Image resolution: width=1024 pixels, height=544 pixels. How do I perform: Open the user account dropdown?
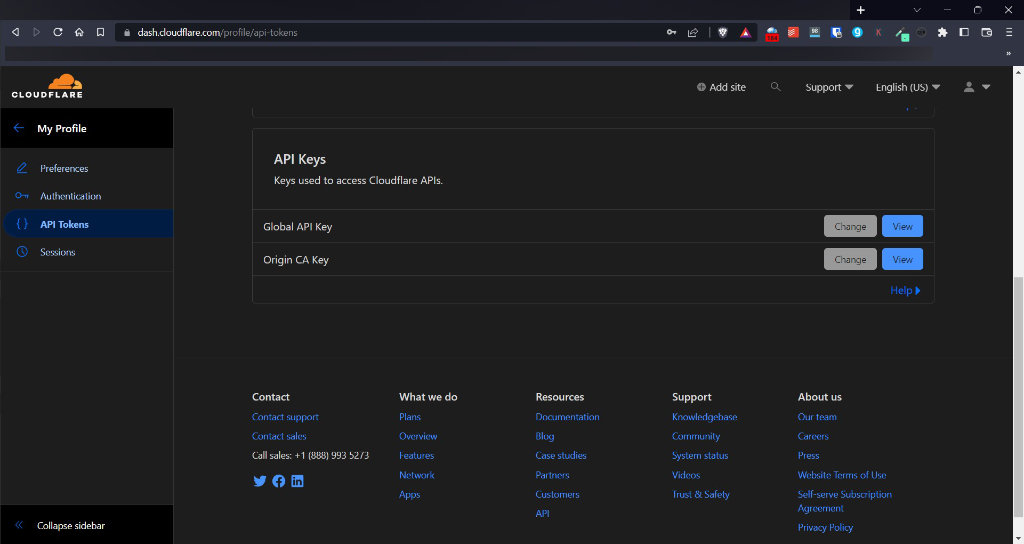point(977,87)
